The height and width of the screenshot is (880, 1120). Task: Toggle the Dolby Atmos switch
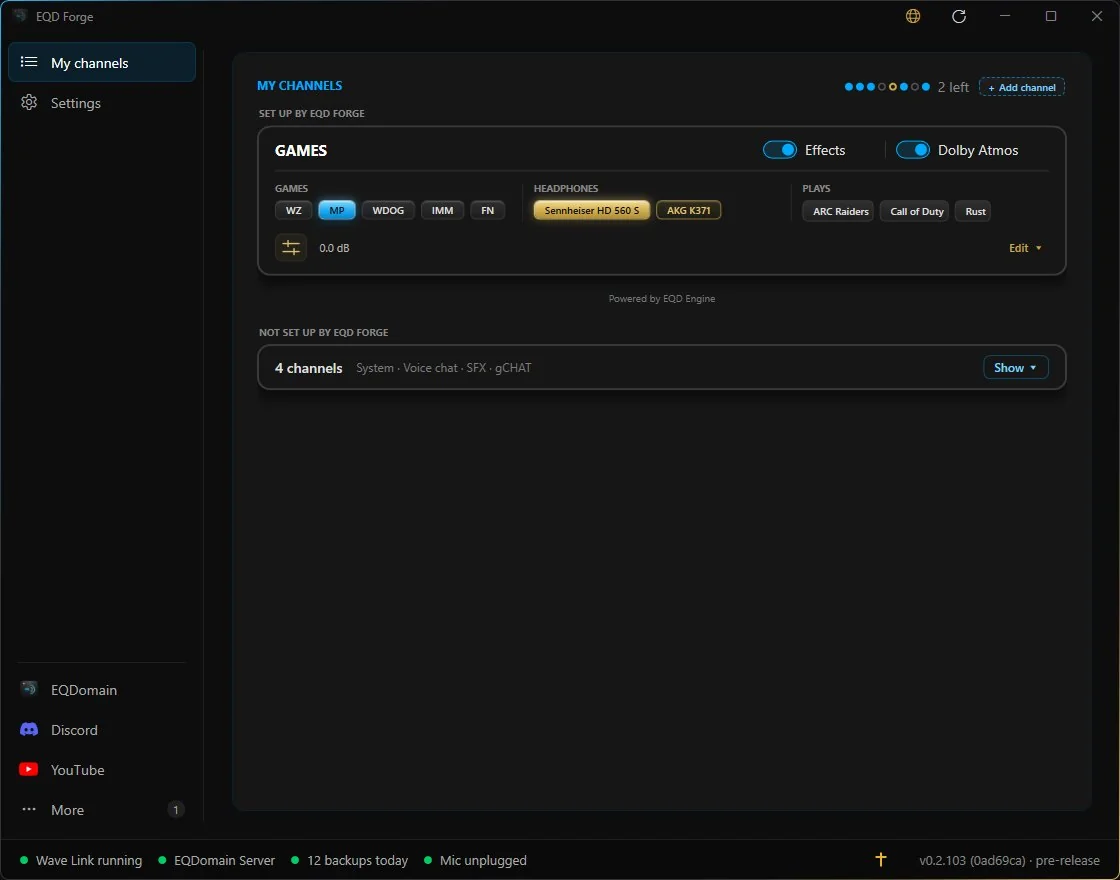point(913,150)
